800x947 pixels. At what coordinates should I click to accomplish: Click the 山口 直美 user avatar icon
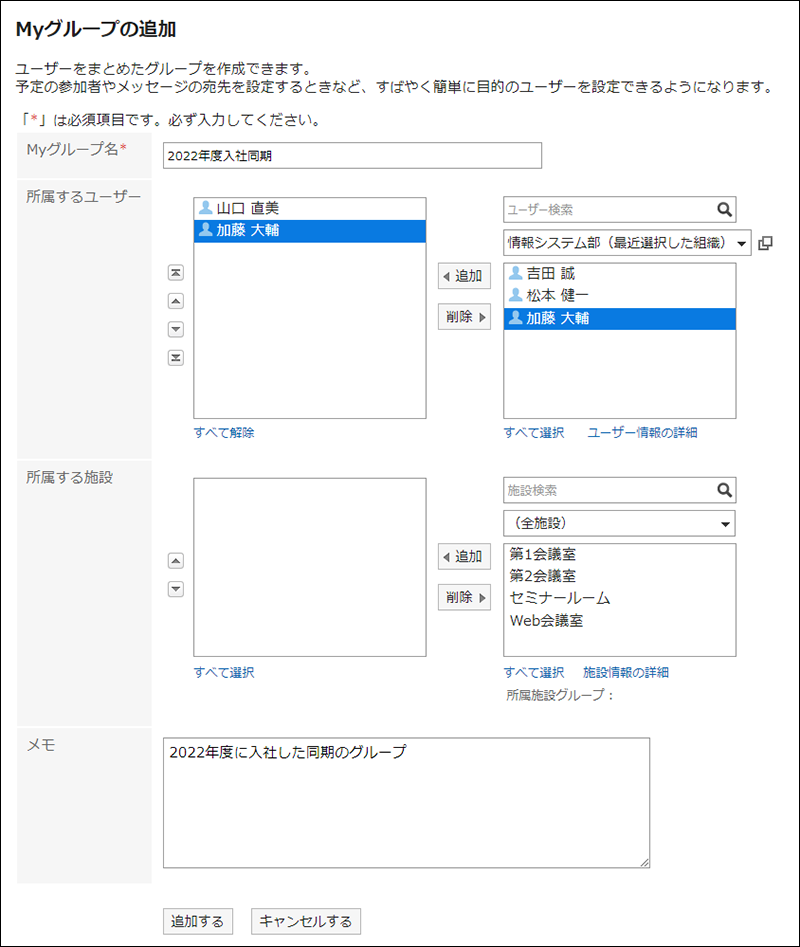tap(205, 208)
